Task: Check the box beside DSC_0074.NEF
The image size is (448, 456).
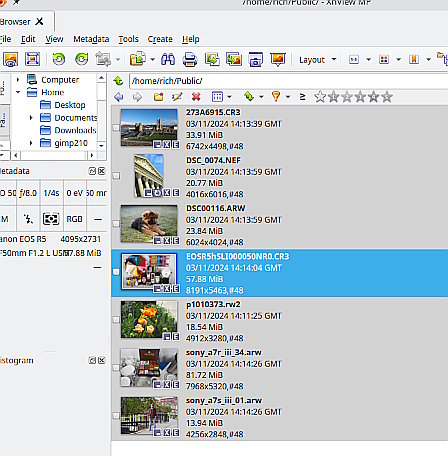Action: [116, 176]
